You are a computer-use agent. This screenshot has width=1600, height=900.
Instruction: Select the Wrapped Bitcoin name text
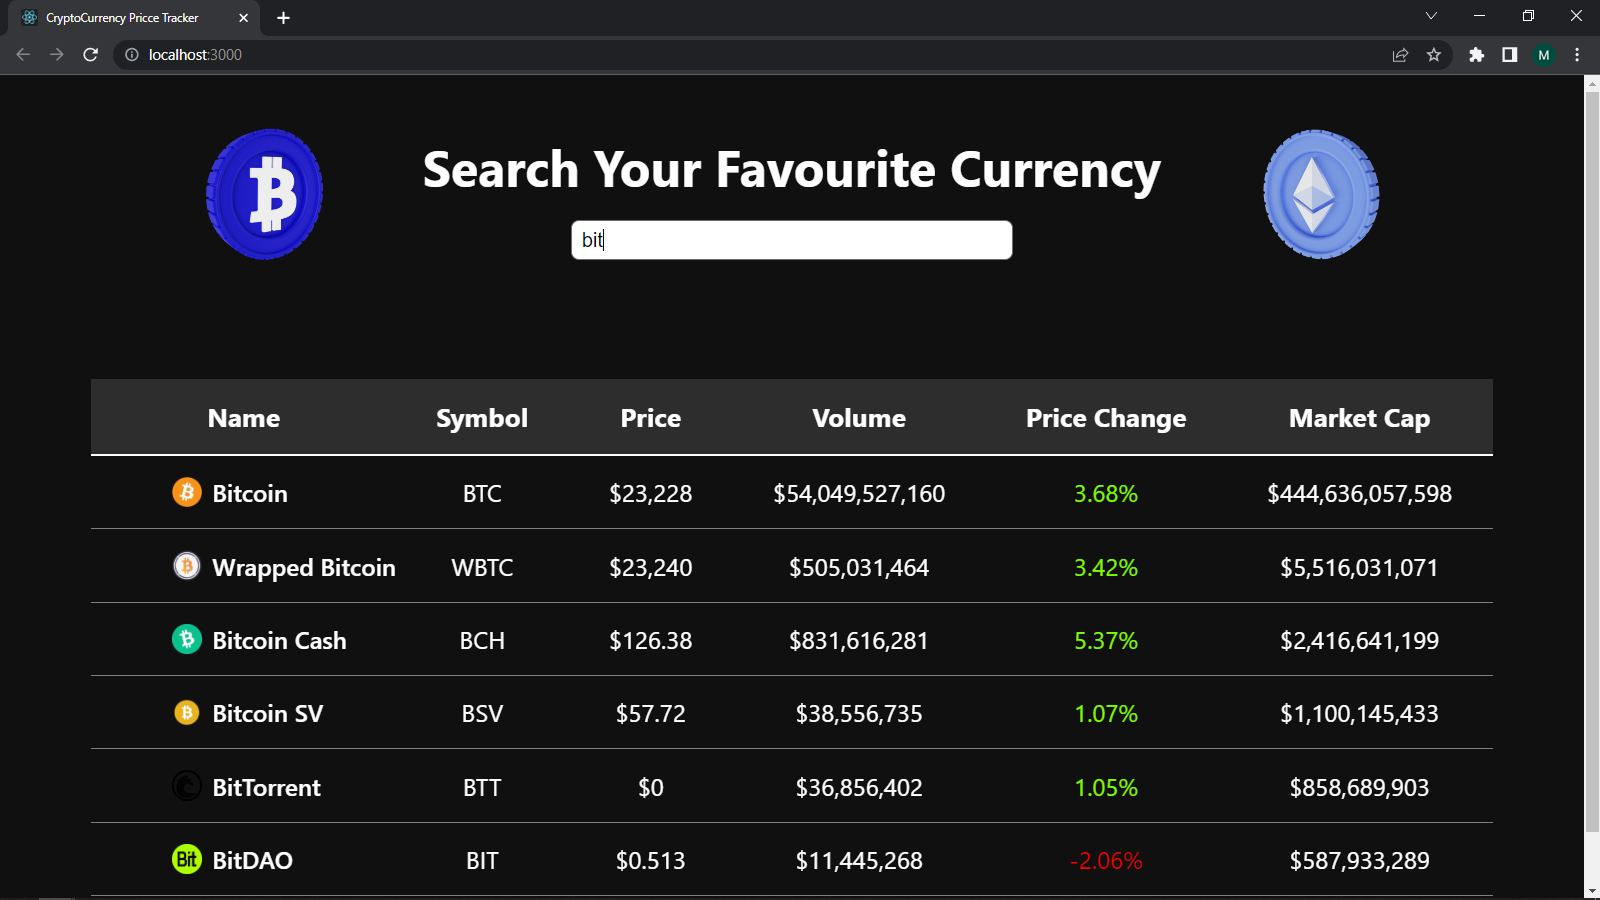pyautogui.click(x=304, y=567)
